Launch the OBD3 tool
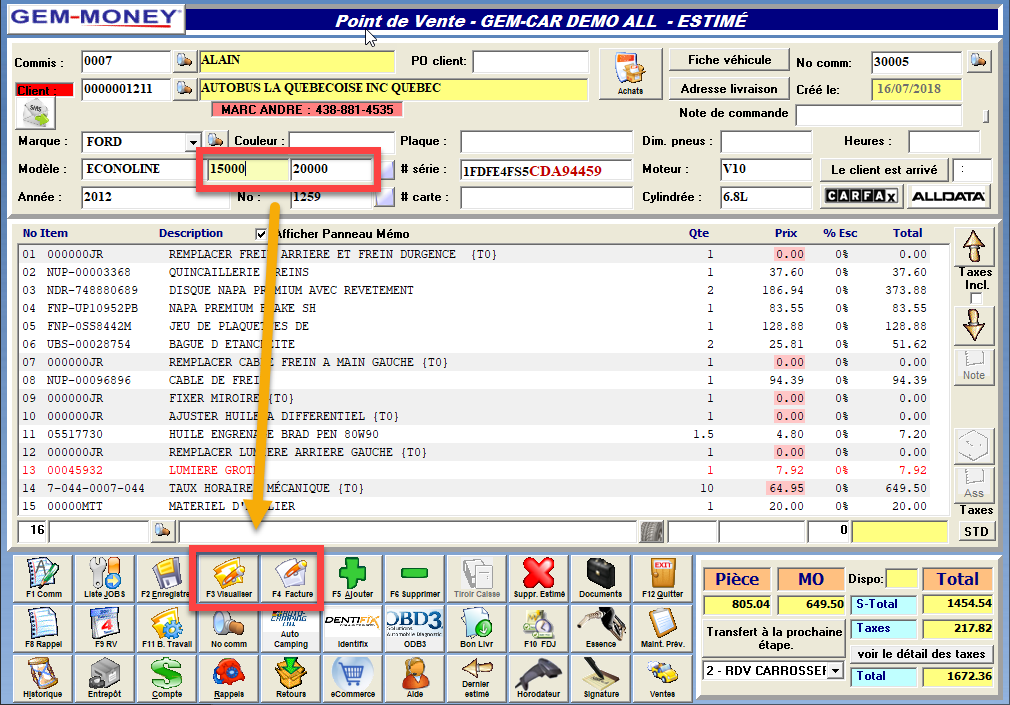This screenshot has width=1010, height=705. pyautogui.click(x=415, y=627)
